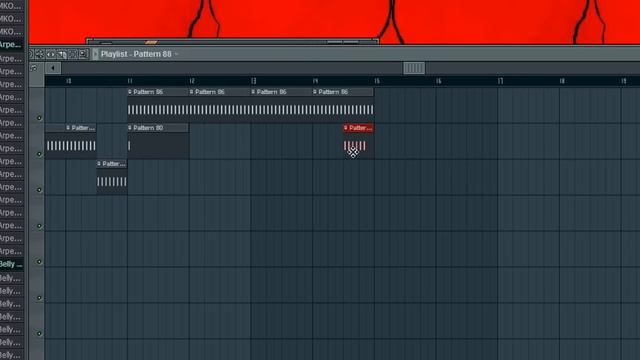Image resolution: width=640 pixels, height=360 pixels.
Task: Open clip menu arrow of fourth Pattern 86 clip
Action: [315, 92]
